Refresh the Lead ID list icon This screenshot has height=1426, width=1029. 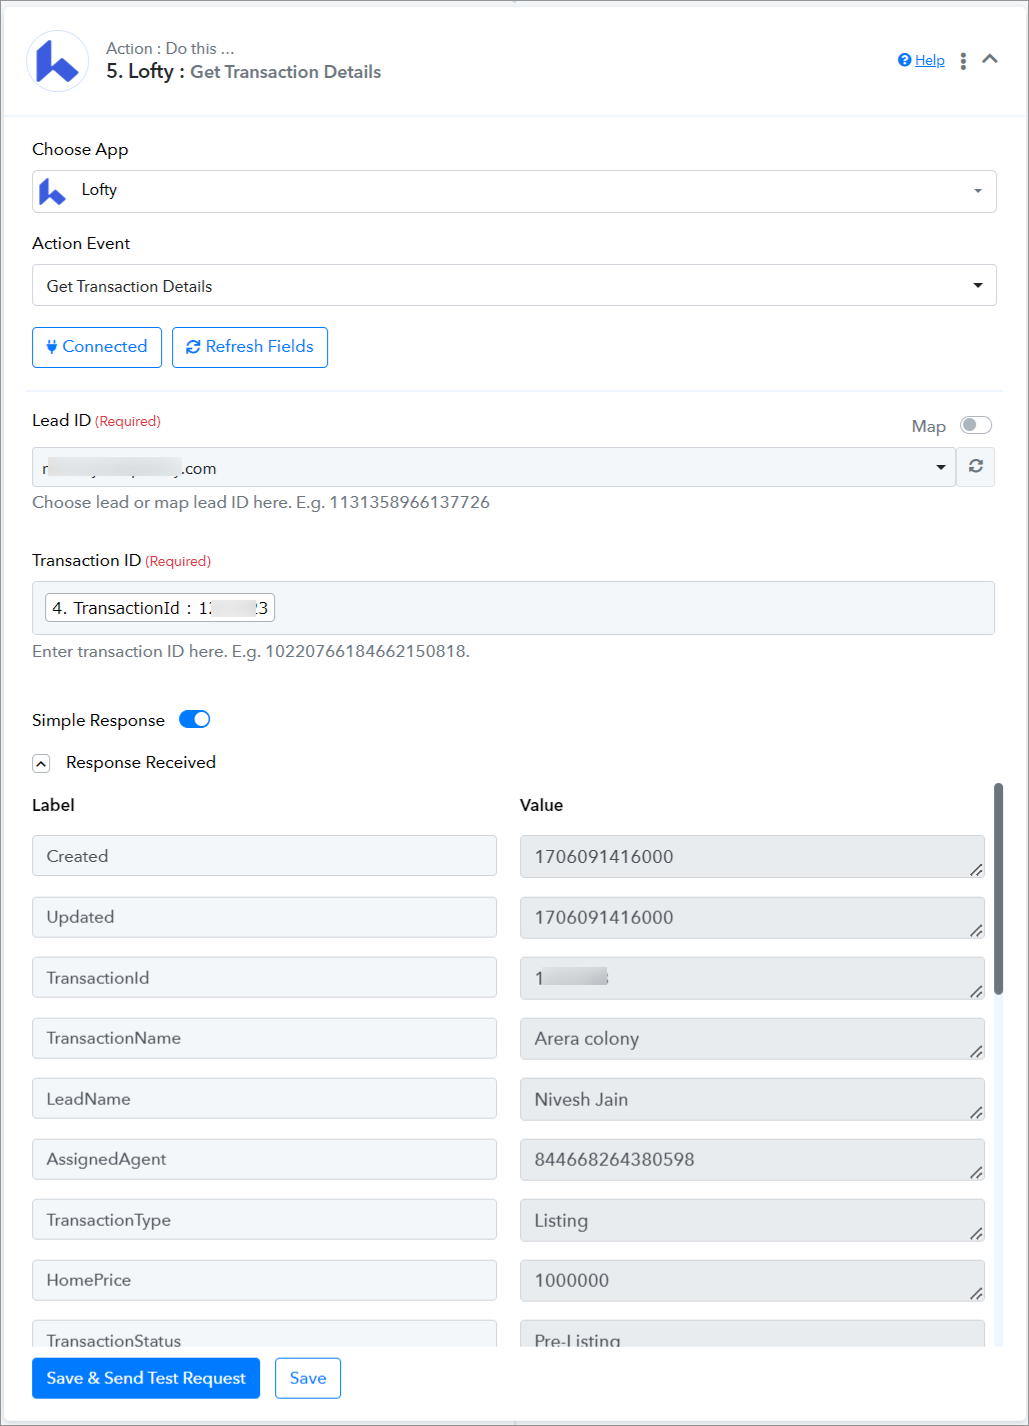click(976, 467)
